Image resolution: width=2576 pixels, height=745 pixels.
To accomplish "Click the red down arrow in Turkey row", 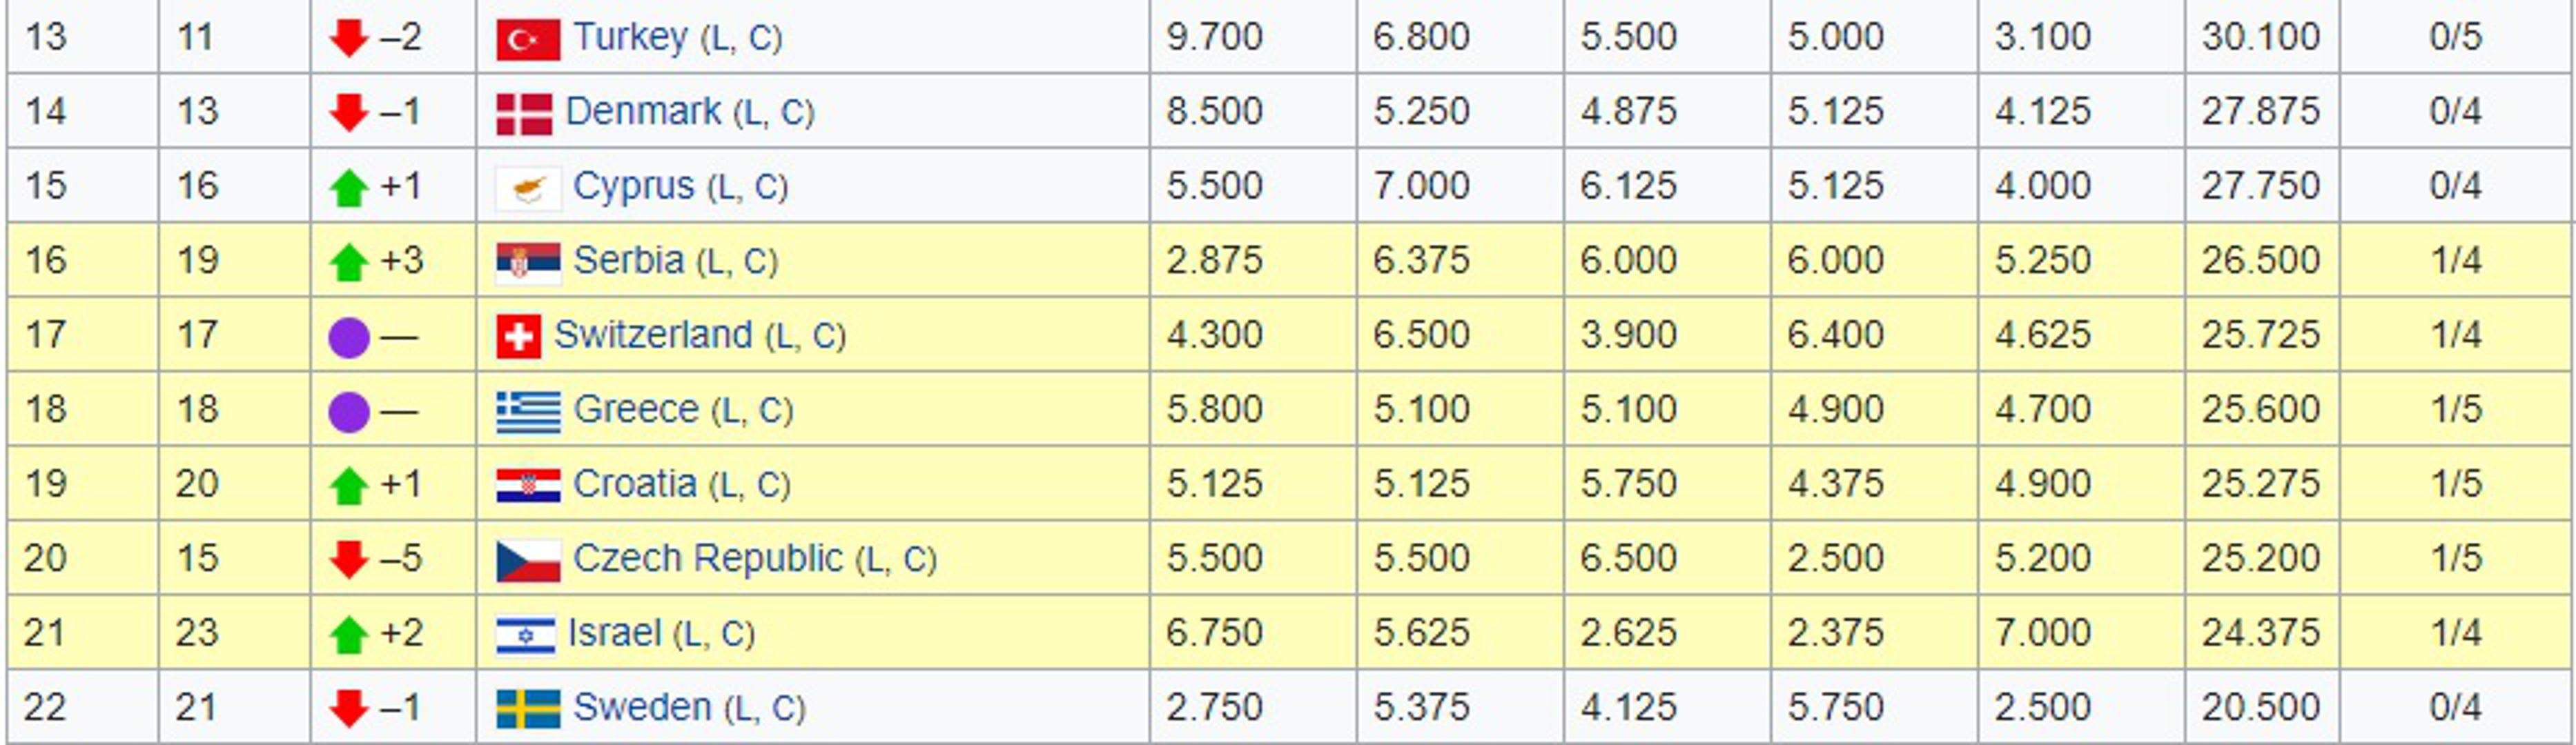I will click(x=349, y=39).
